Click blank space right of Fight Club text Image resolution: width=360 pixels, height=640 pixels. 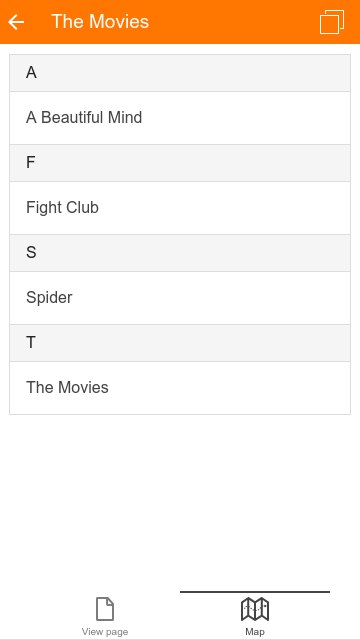(x=224, y=208)
